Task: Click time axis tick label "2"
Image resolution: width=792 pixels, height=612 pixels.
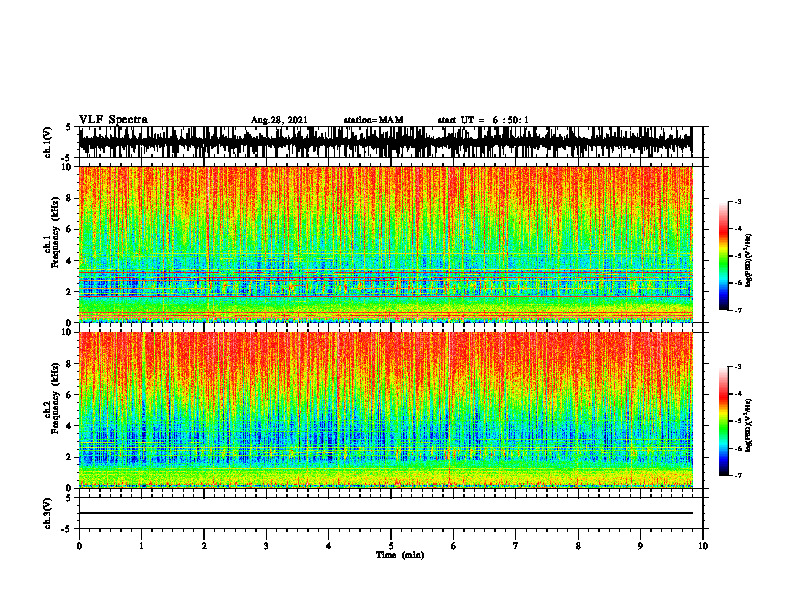Action: (204, 546)
